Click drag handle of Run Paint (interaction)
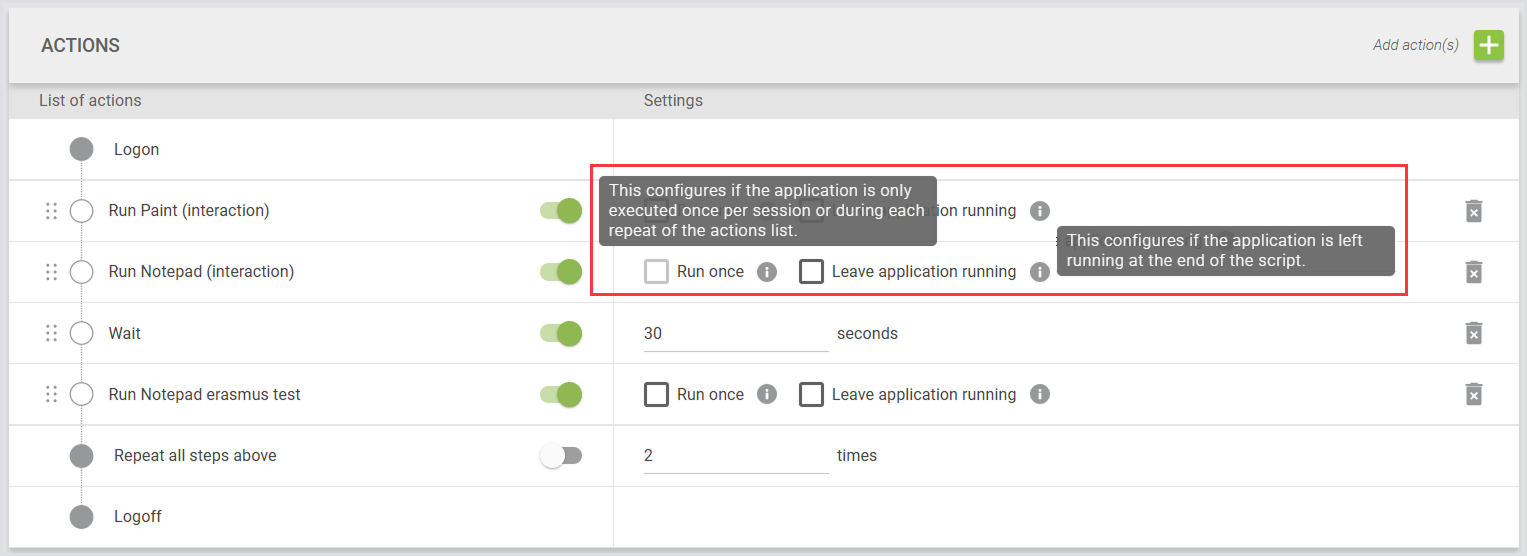This screenshot has width=1527, height=556. (51, 211)
